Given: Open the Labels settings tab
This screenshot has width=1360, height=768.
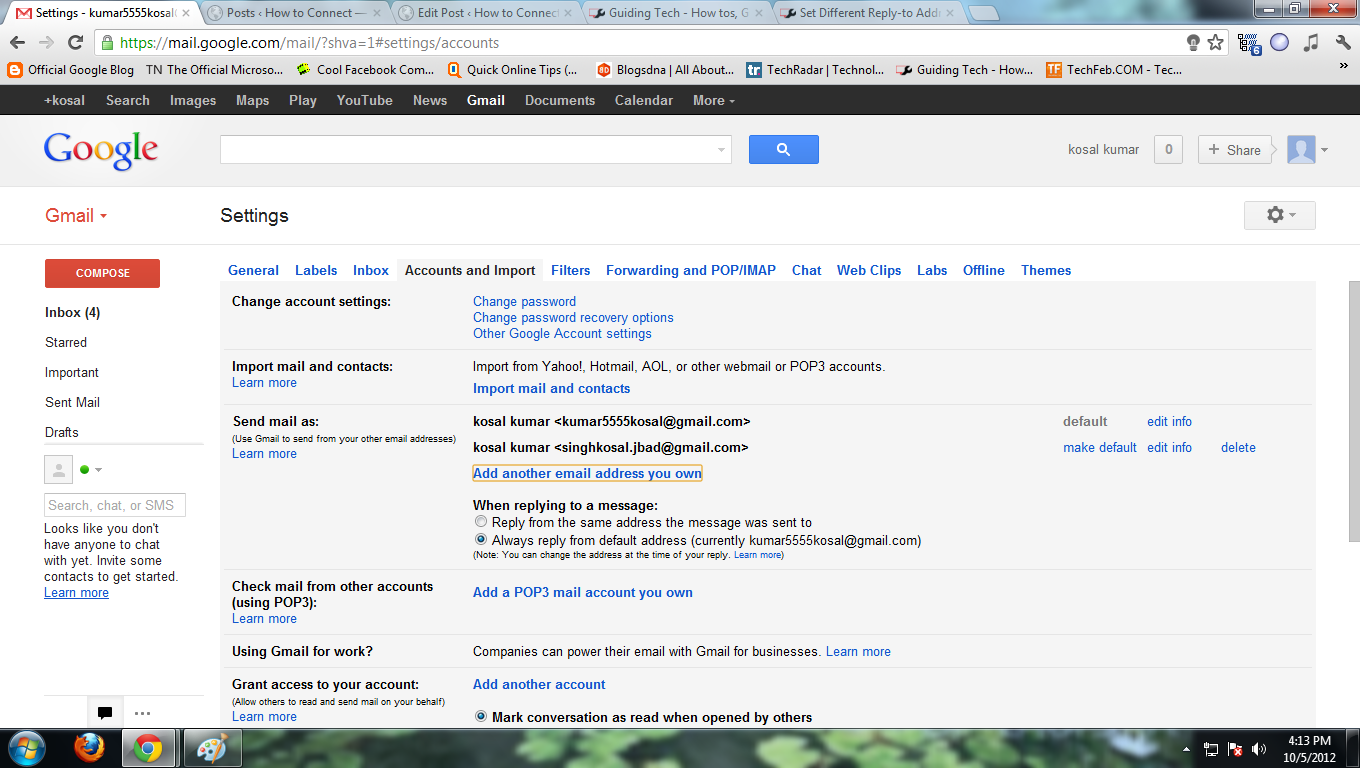Looking at the screenshot, I should pos(316,270).
